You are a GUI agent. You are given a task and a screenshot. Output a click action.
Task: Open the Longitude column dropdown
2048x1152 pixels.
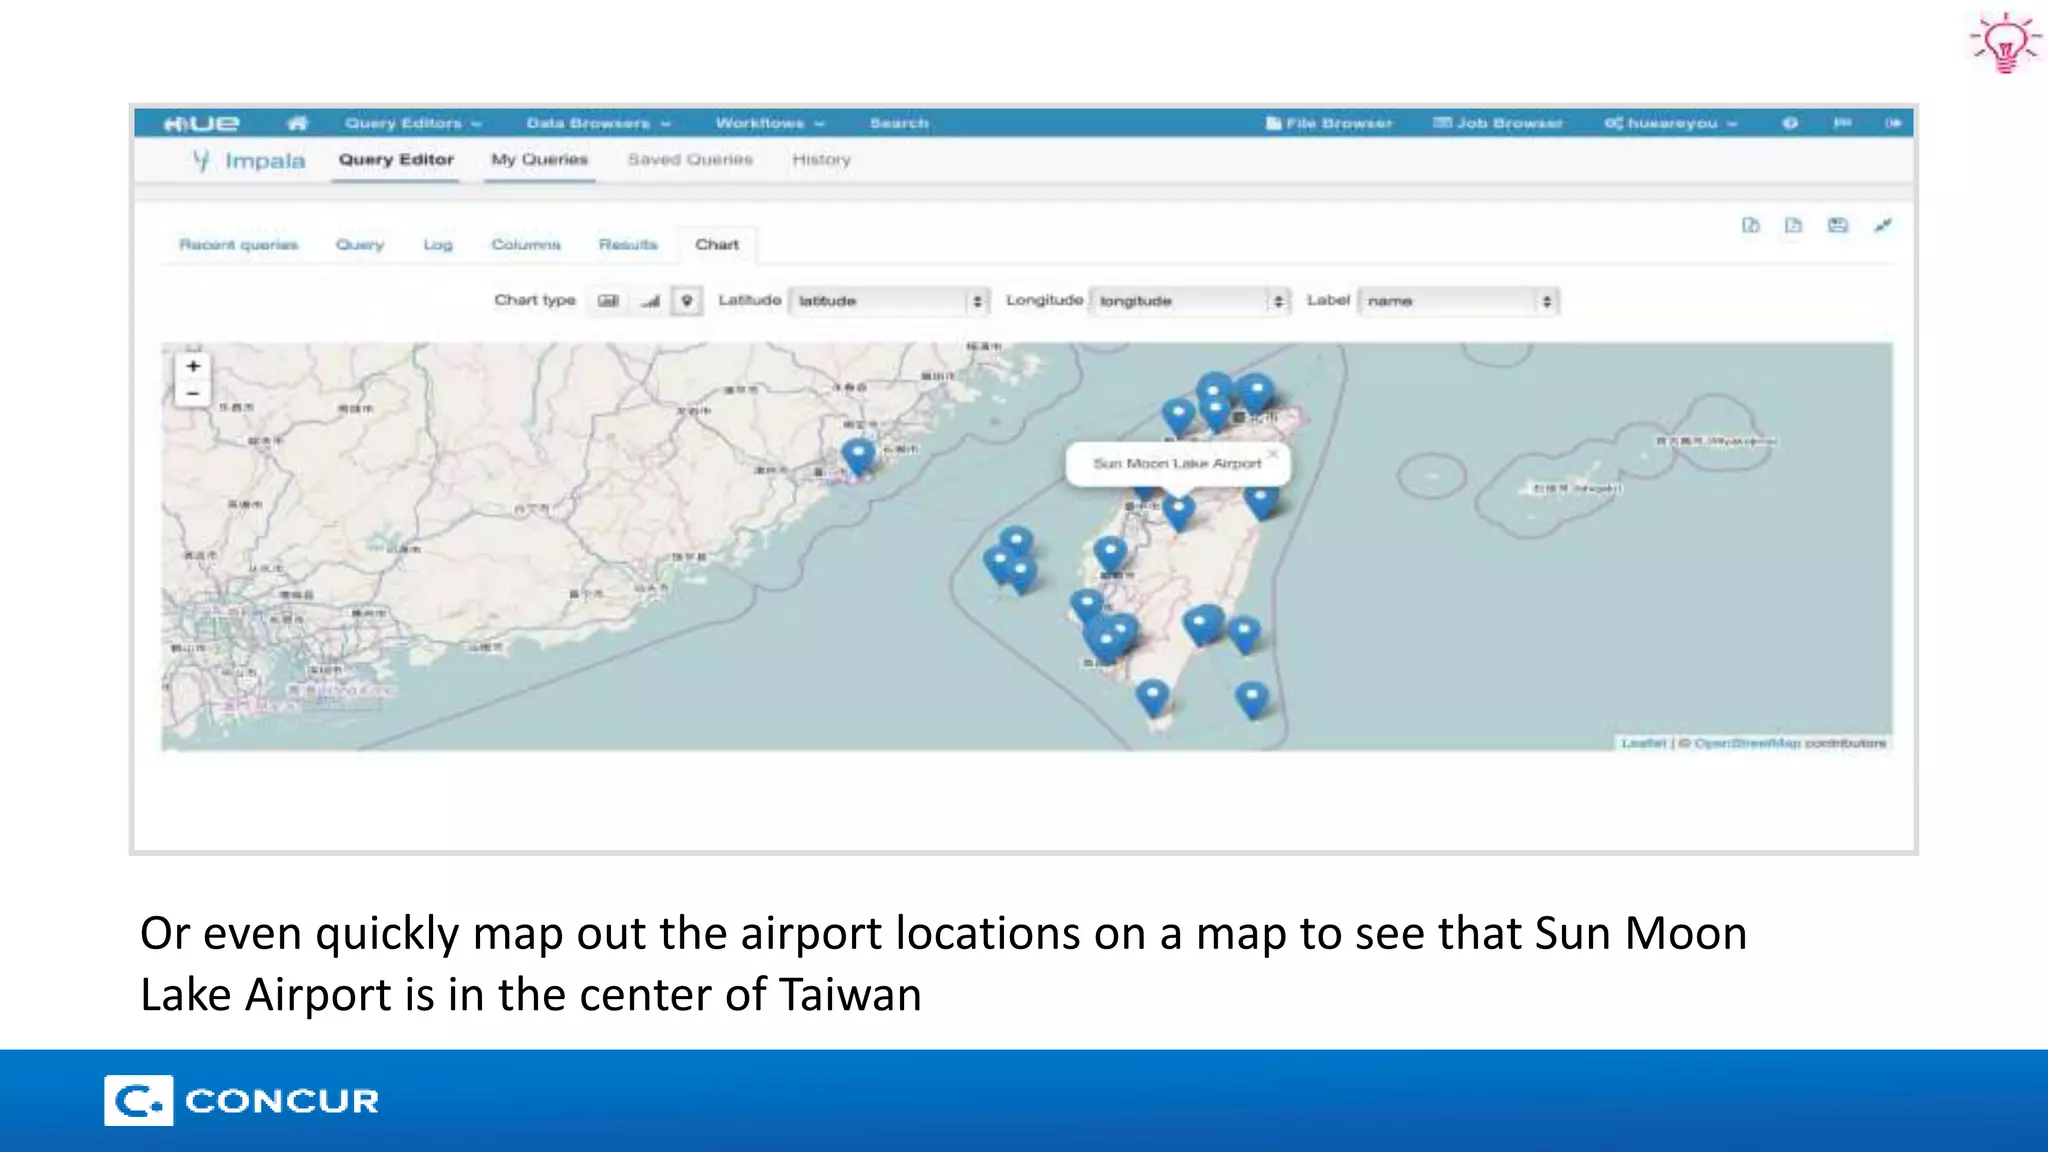pyautogui.click(x=1190, y=301)
